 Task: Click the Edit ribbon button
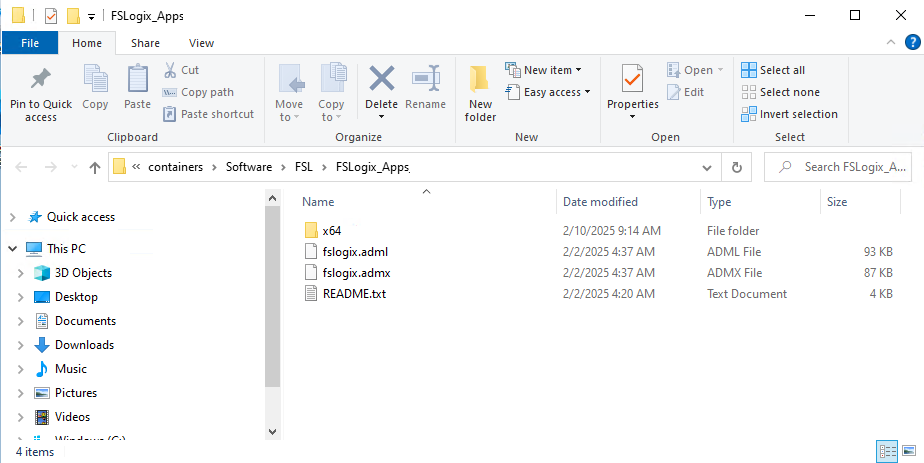pyautogui.click(x=685, y=92)
